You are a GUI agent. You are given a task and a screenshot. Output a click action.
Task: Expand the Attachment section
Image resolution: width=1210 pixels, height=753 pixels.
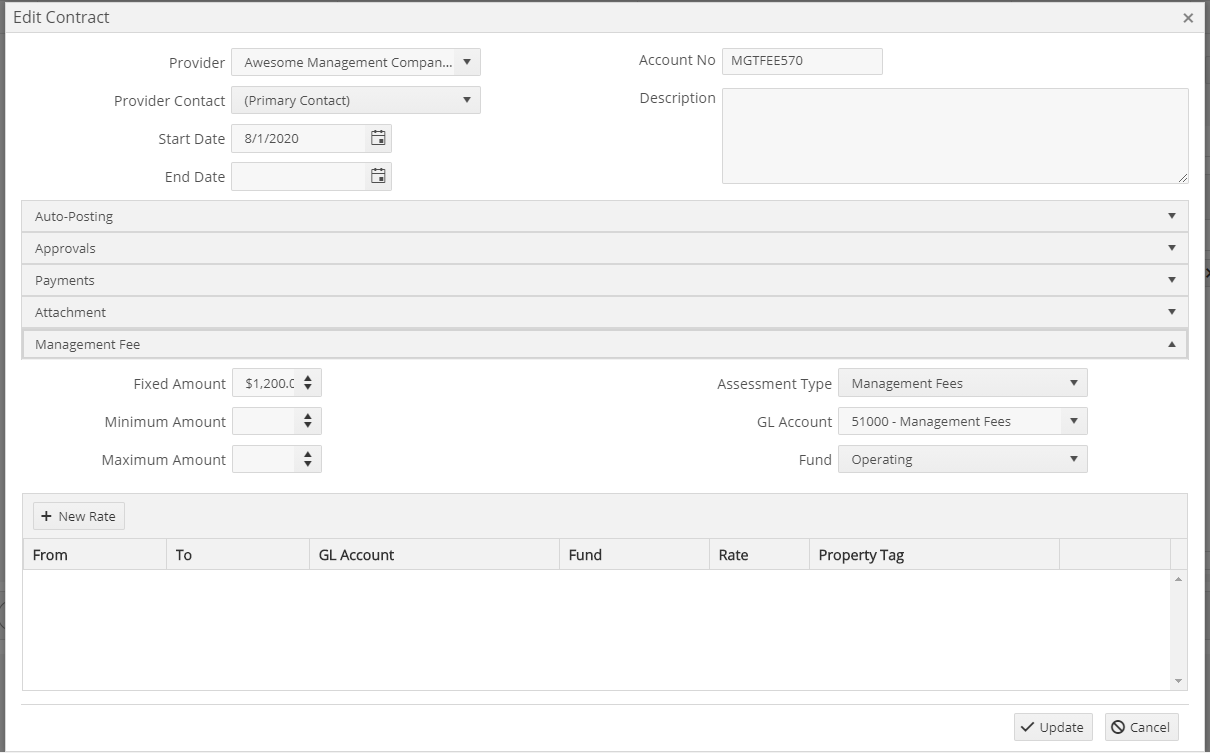tap(605, 312)
